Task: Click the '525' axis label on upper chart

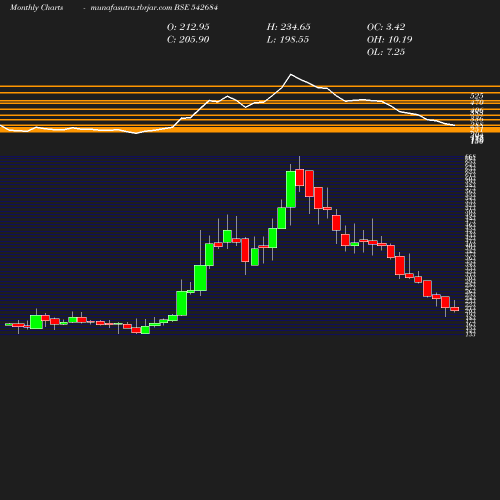Action: (x=477, y=96)
